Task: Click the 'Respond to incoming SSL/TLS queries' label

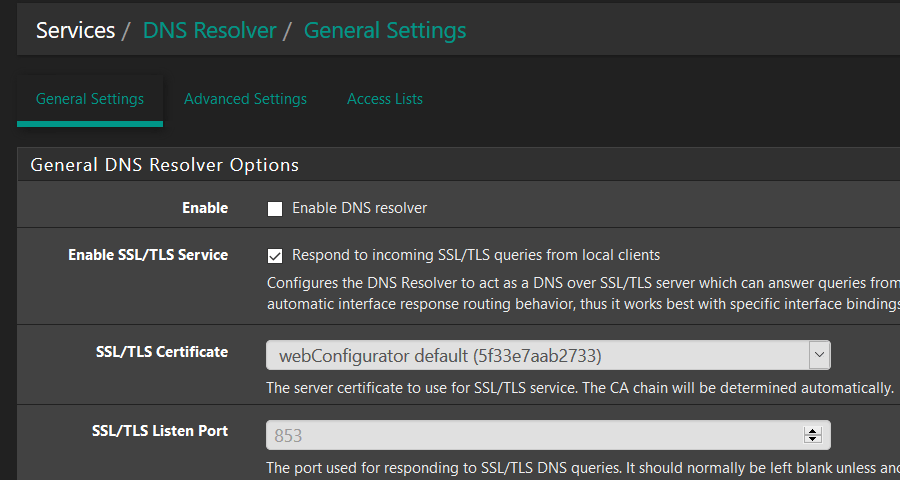Action: (x=476, y=255)
